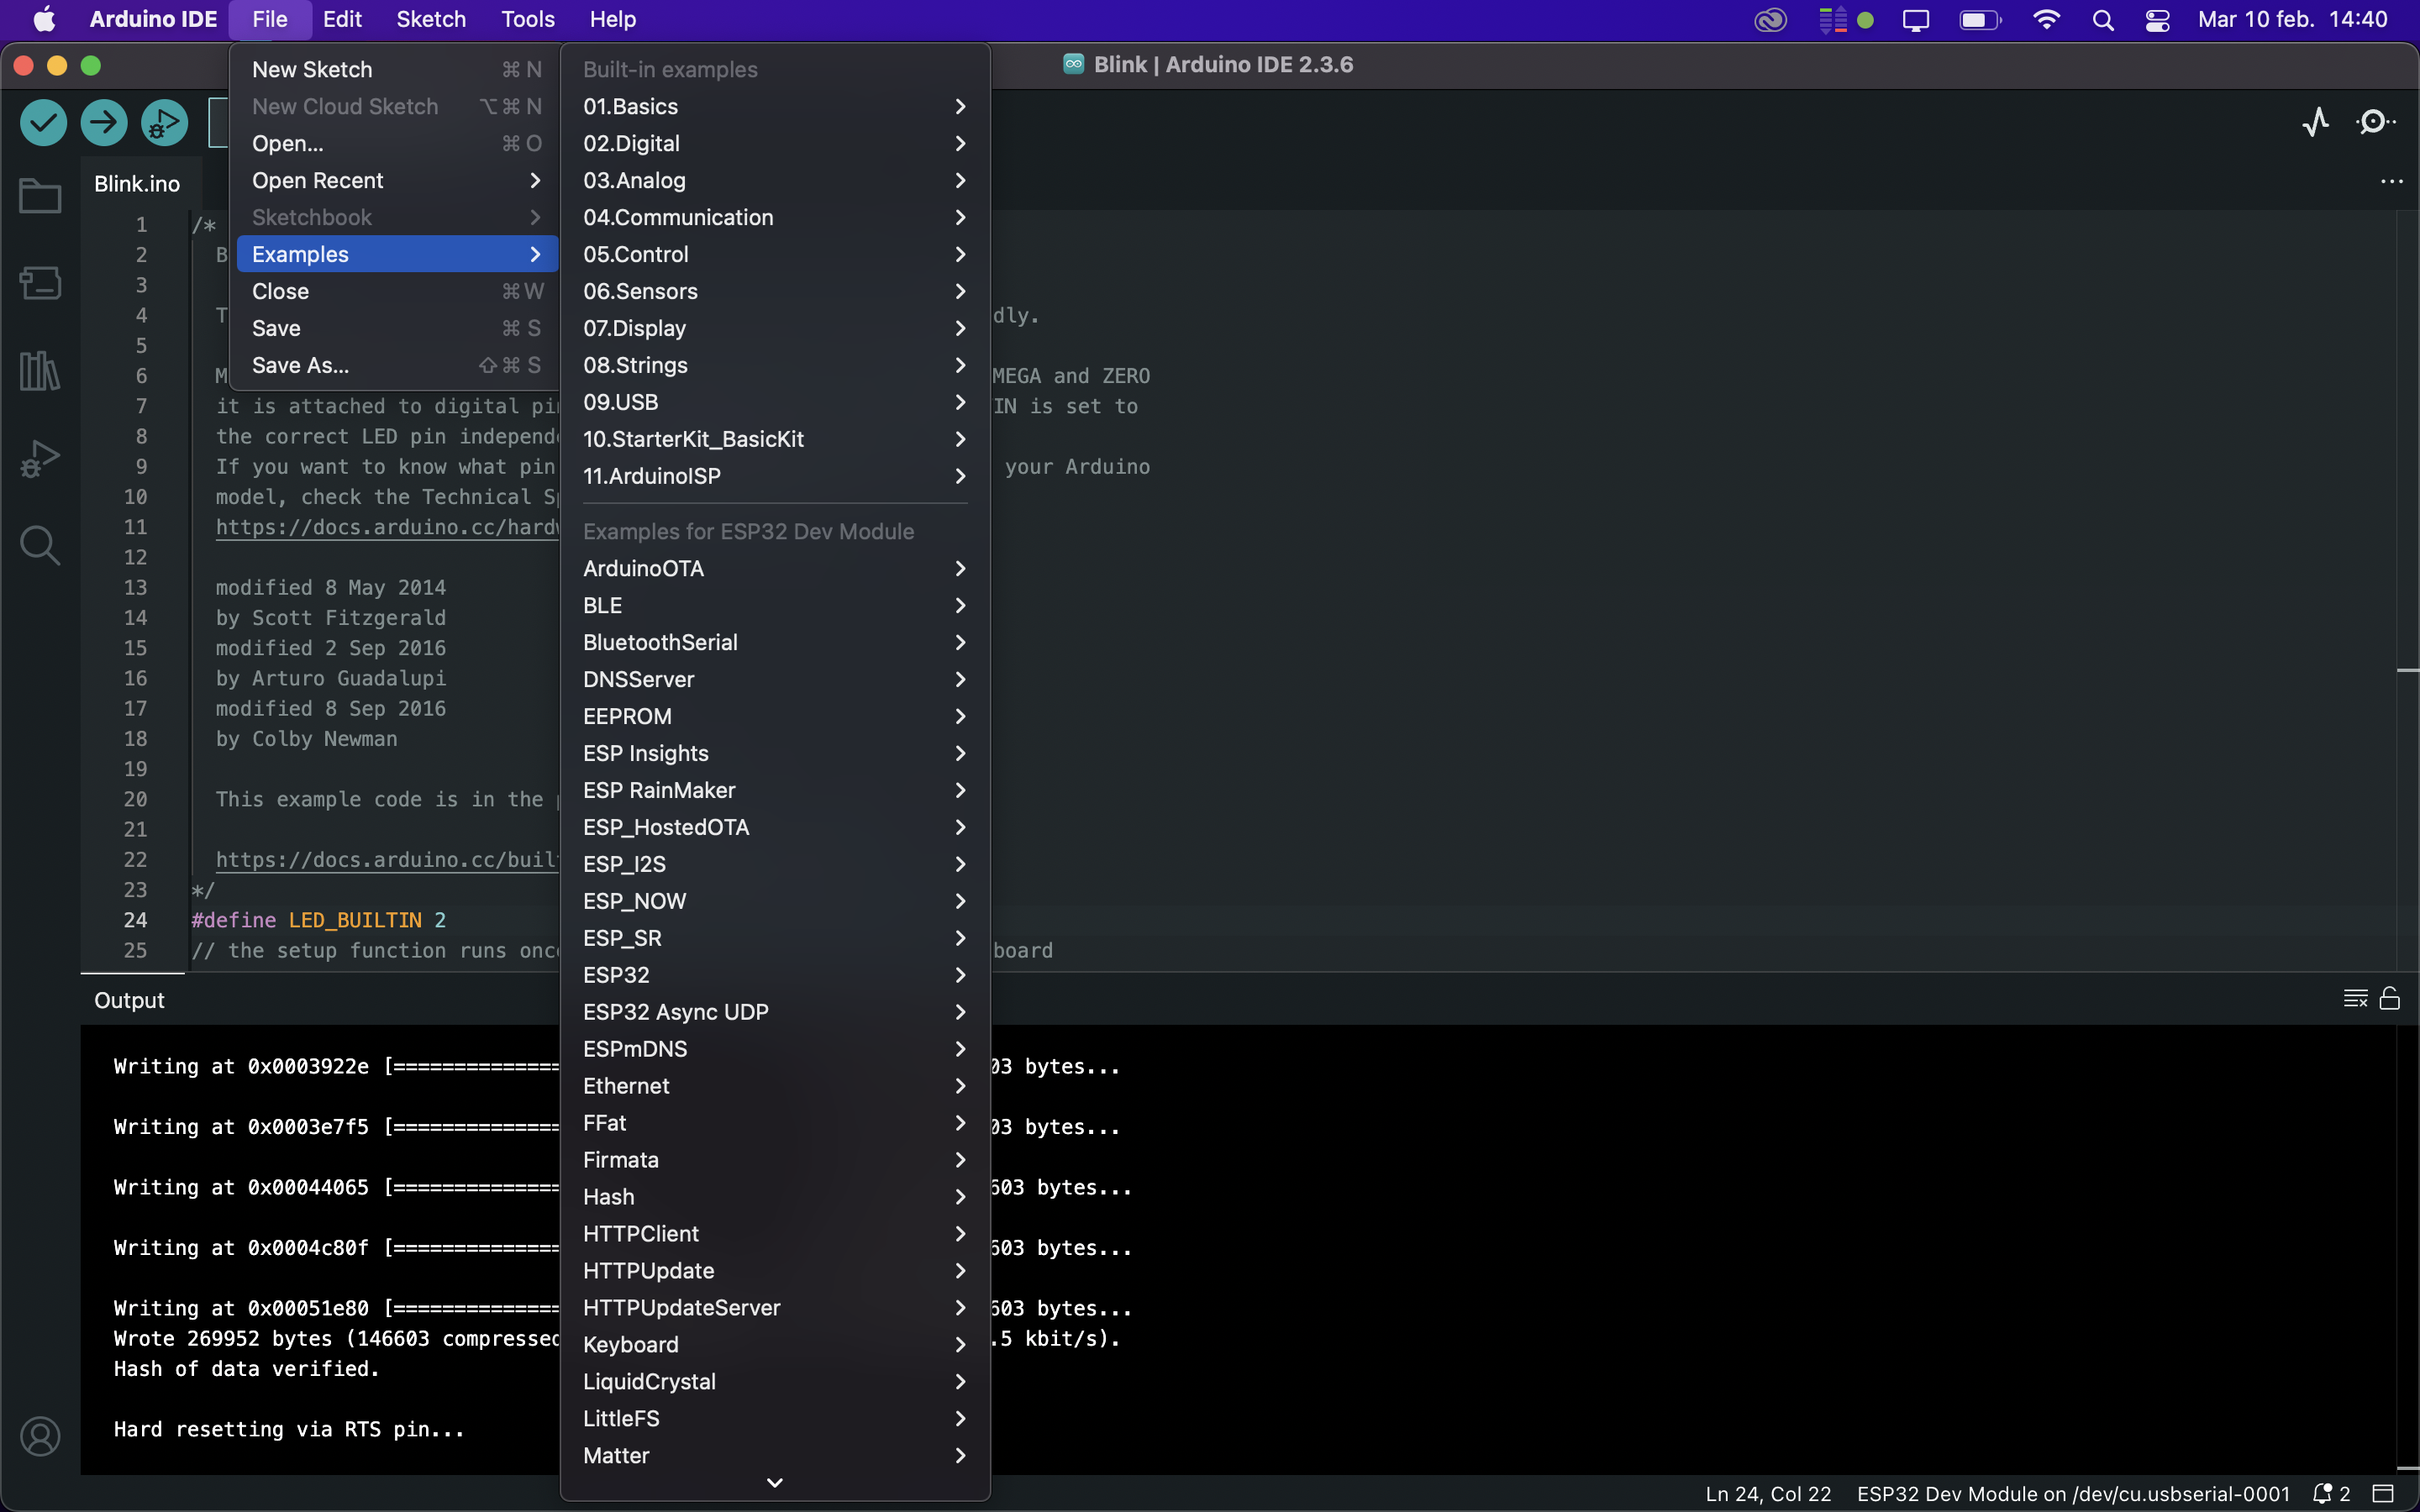Screen dimensions: 2420x1512
Task: Open Search magnifier in sidebar
Action: click(x=40, y=546)
